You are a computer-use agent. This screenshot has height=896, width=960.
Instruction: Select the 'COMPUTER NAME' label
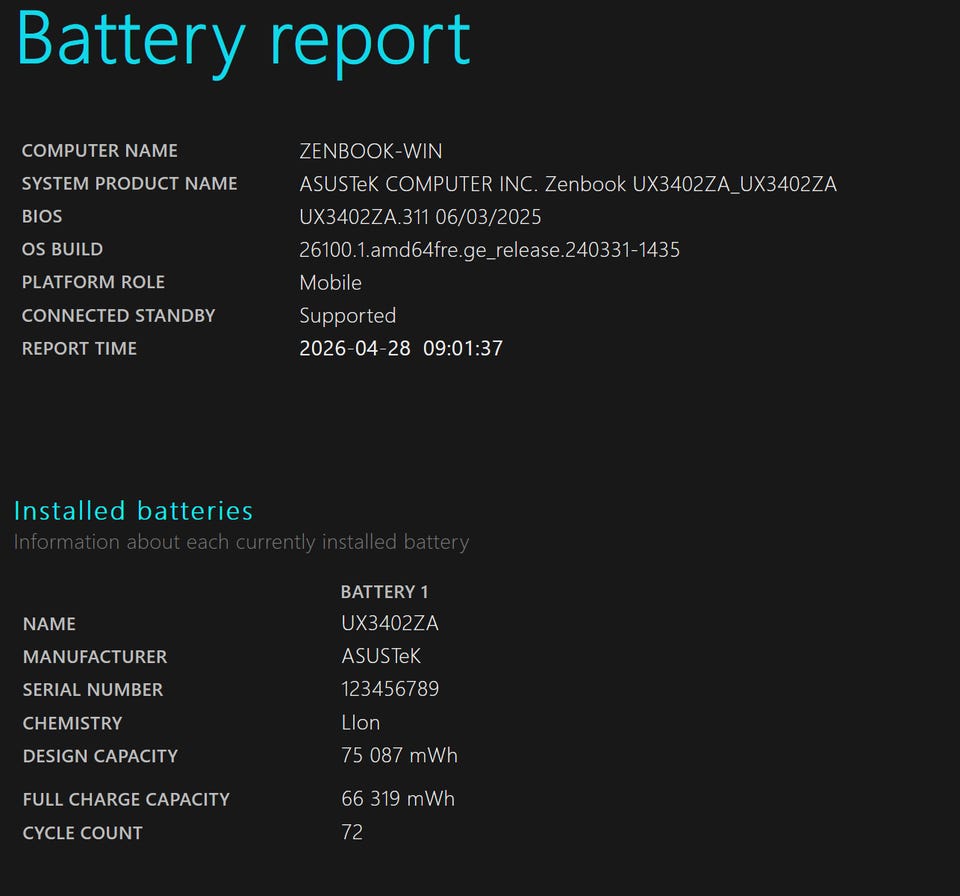pos(100,151)
